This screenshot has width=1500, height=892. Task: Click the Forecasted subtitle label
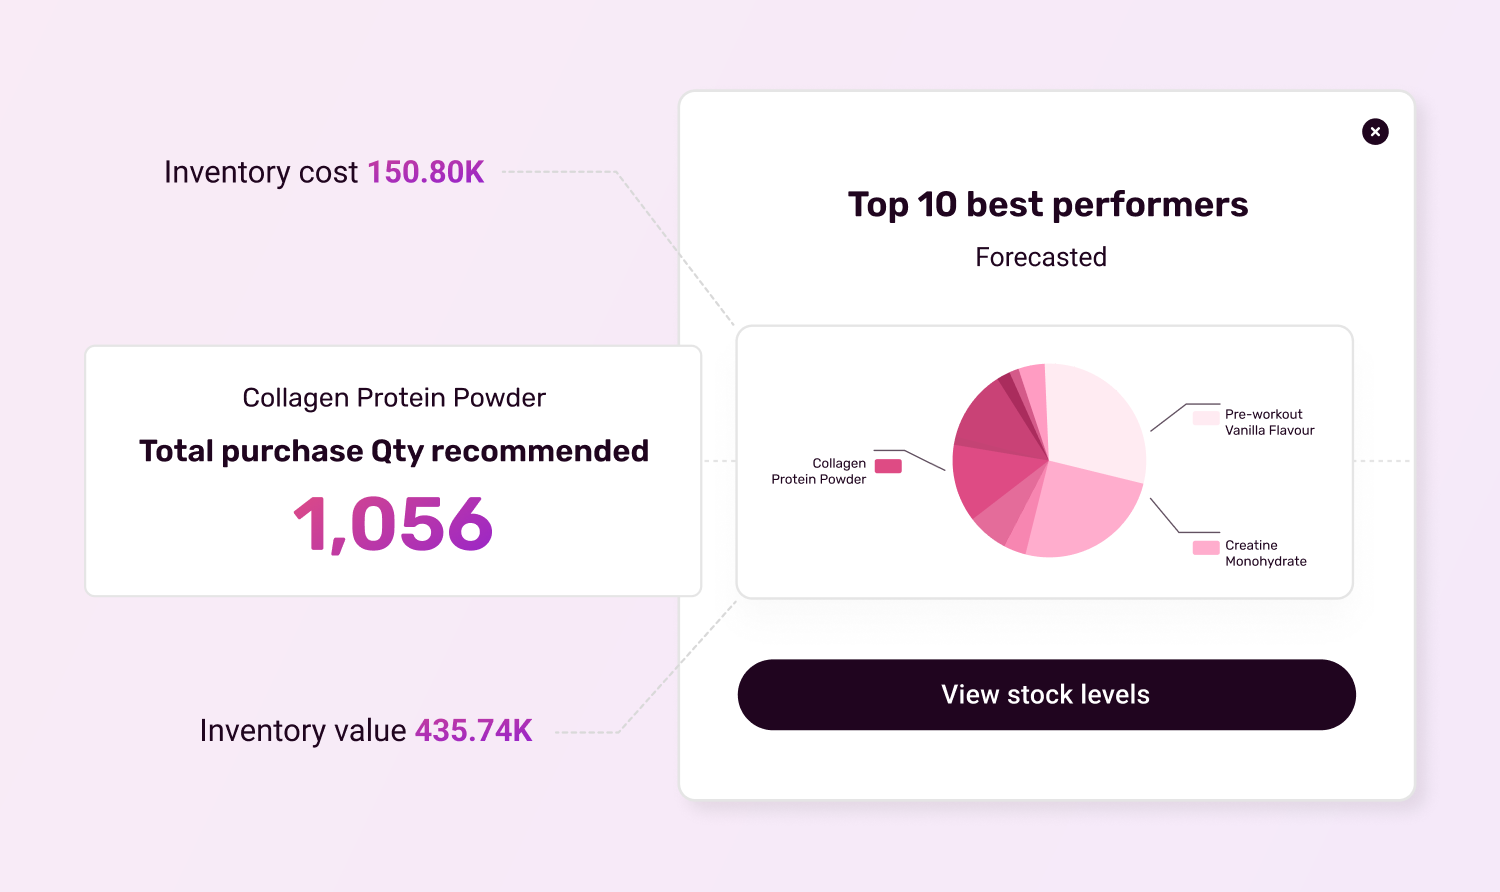click(1041, 257)
